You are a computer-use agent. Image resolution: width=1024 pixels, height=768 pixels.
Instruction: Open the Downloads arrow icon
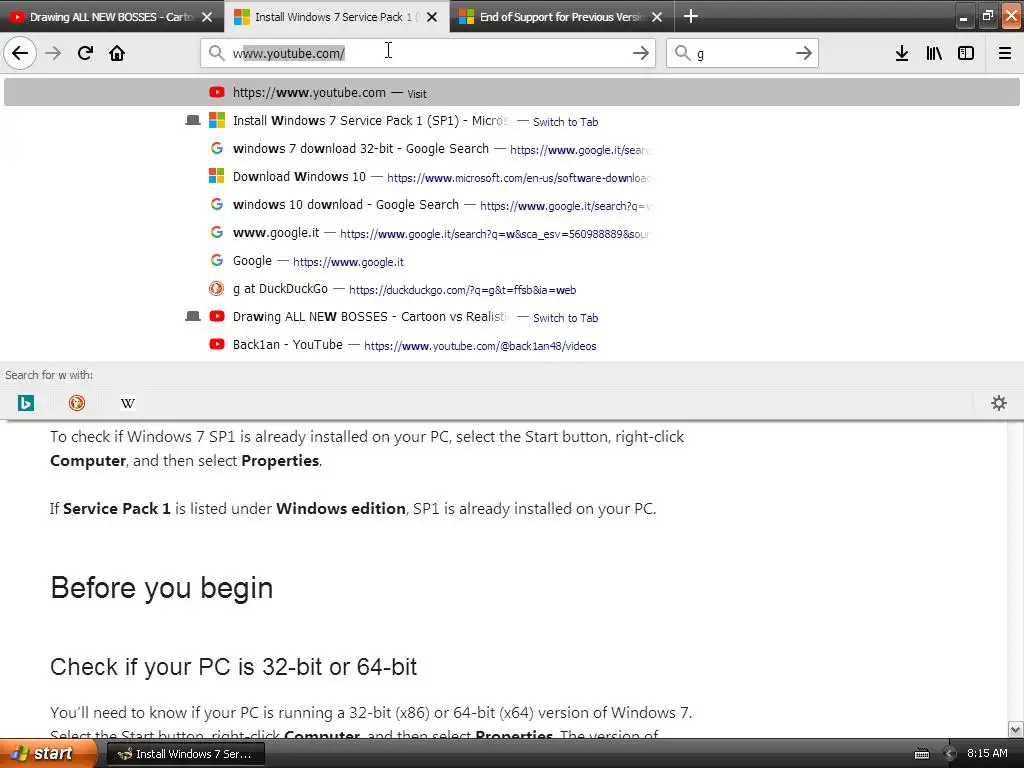coord(902,53)
